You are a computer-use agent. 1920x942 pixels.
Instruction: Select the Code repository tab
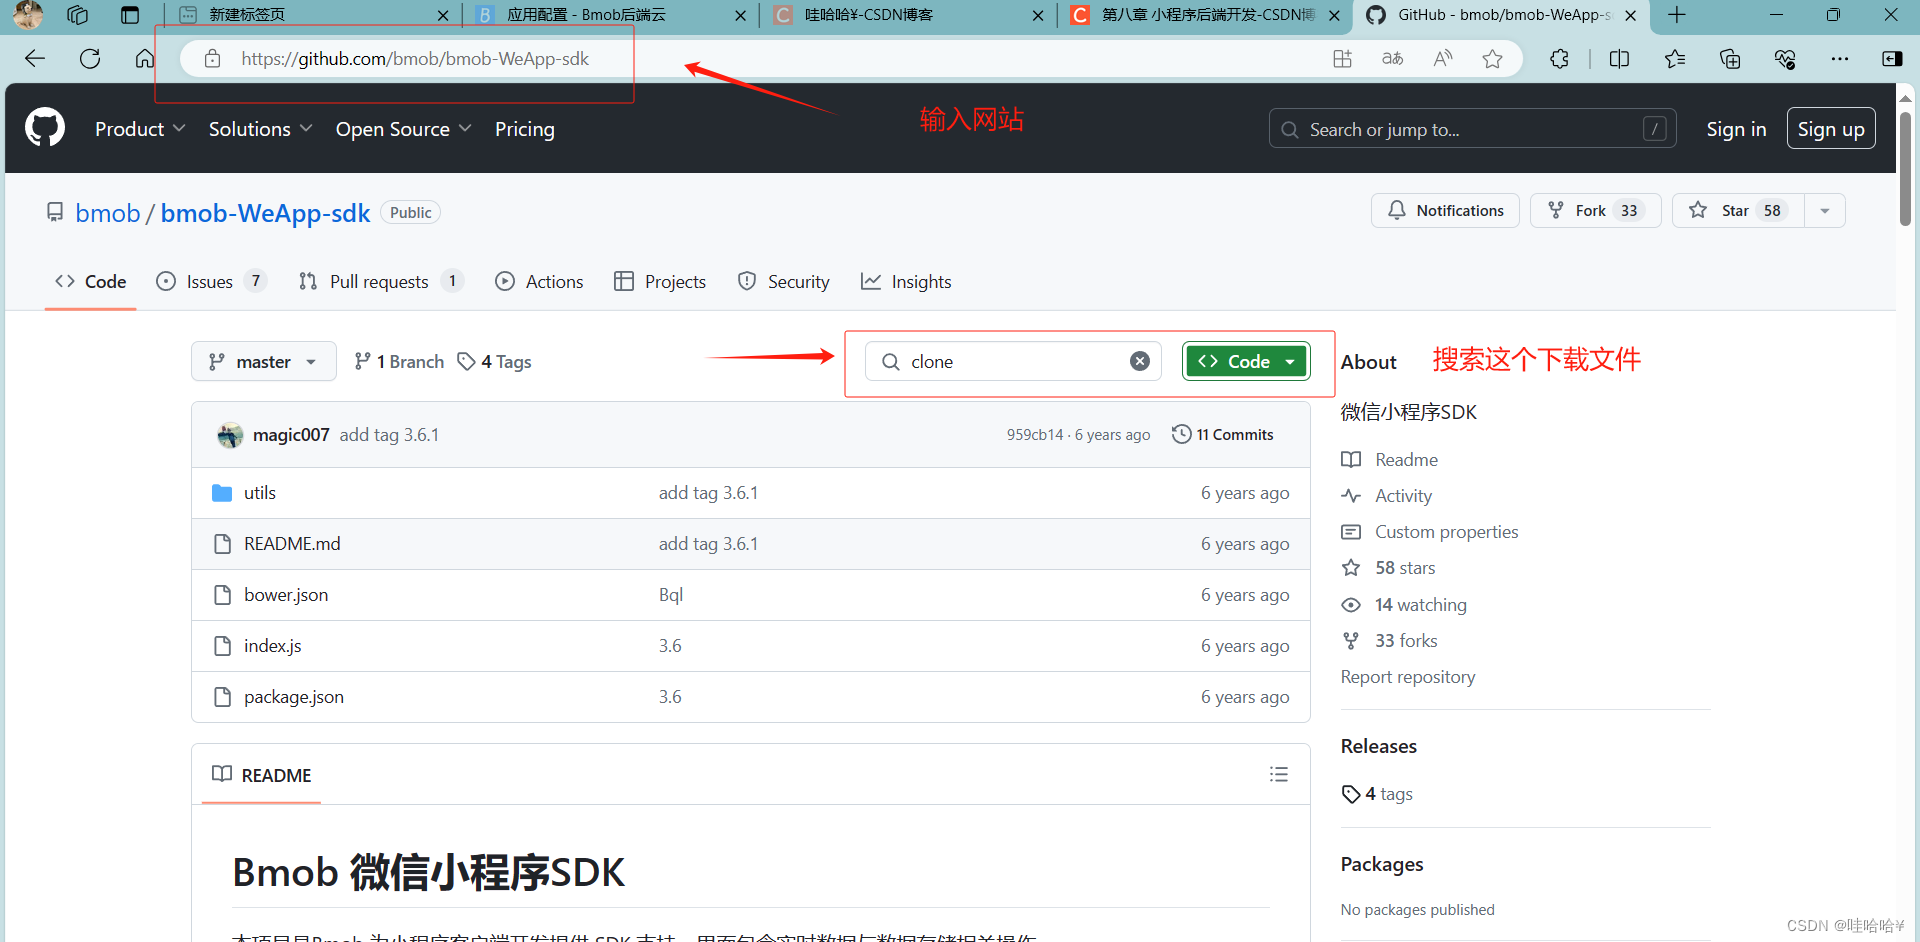point(91,281)
